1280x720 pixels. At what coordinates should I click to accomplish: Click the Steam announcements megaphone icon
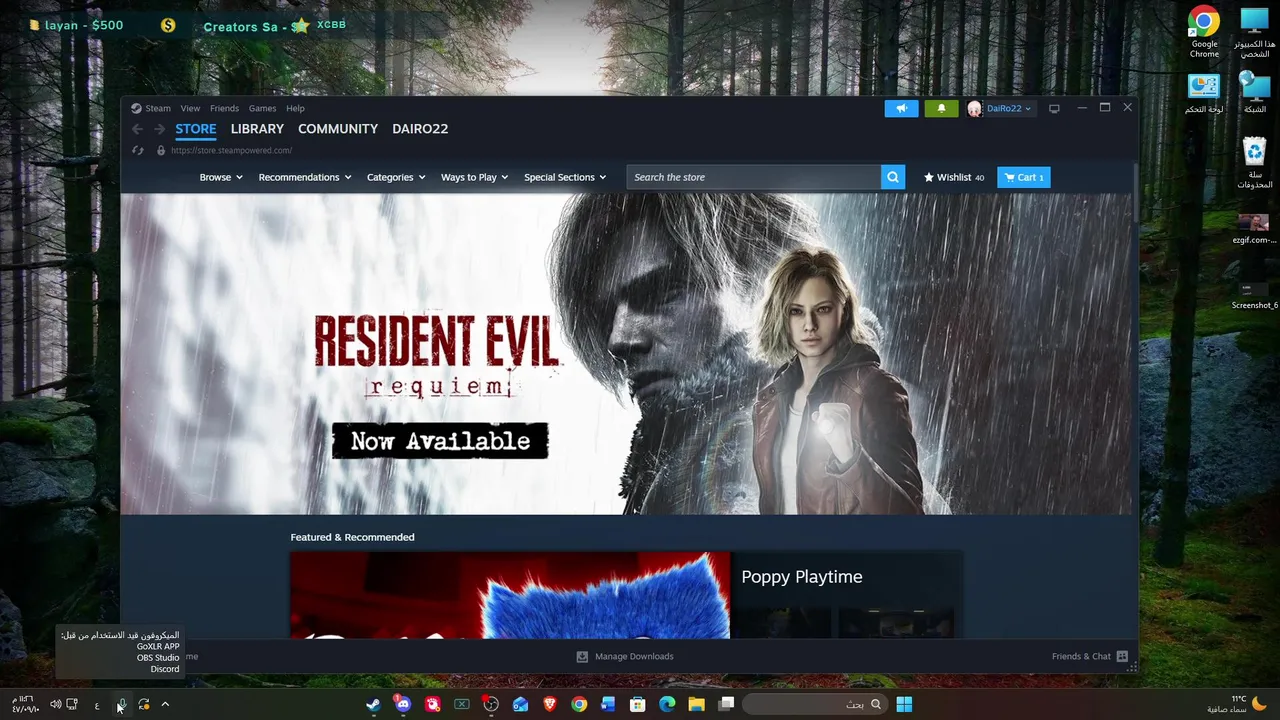click(x=901, y=108)
